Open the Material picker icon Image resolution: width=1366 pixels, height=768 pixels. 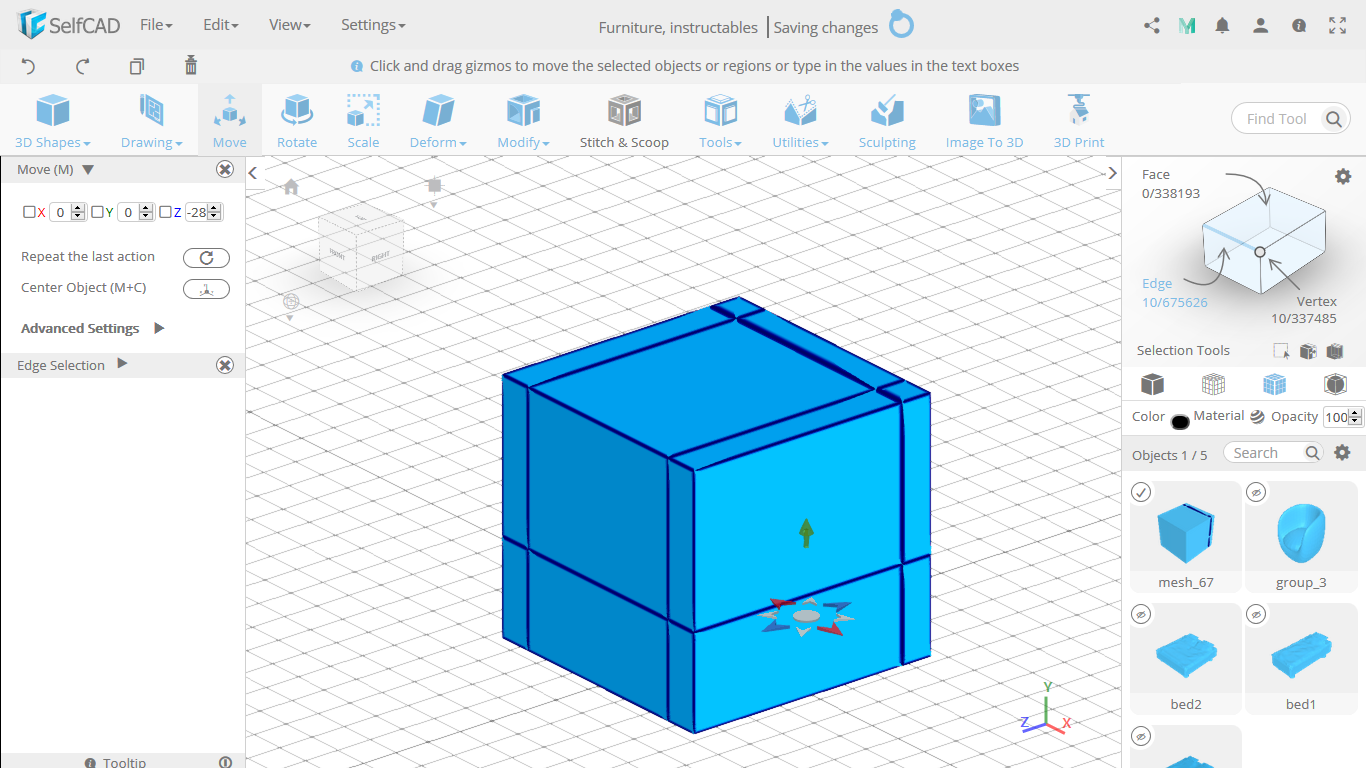tap(1257, 417)
